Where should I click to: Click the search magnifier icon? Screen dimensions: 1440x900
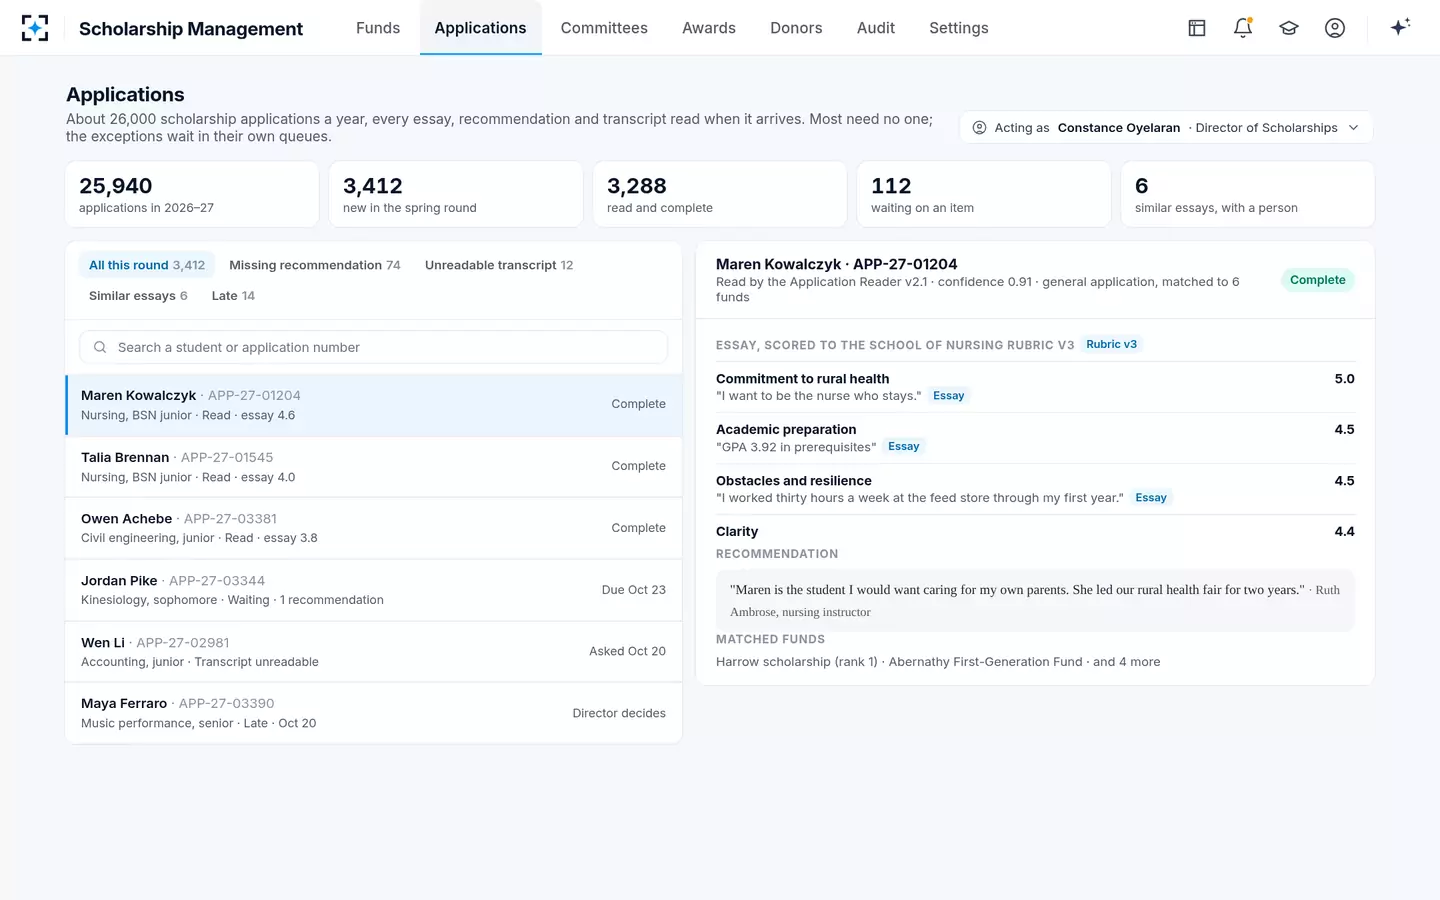pyautogui.click(x=100, y=347)
